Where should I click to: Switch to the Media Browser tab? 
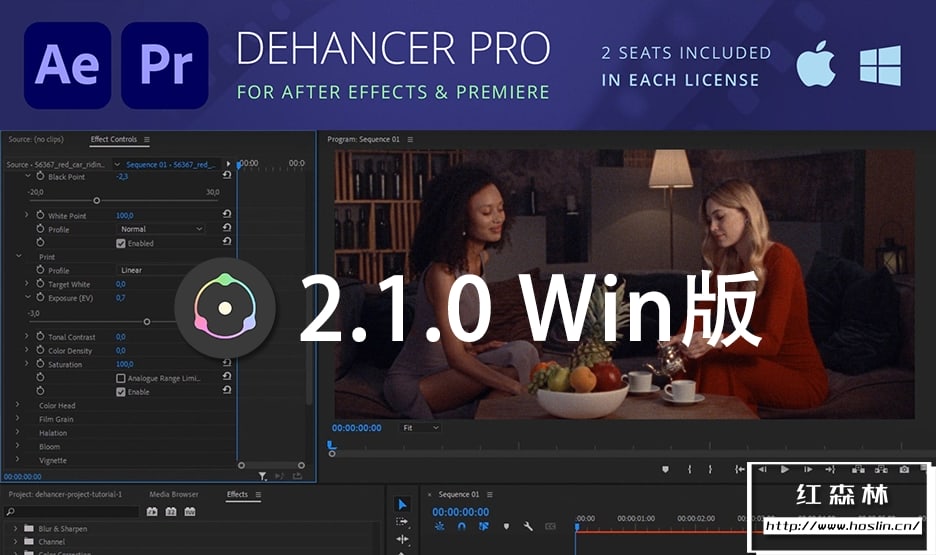click(174, 494)
